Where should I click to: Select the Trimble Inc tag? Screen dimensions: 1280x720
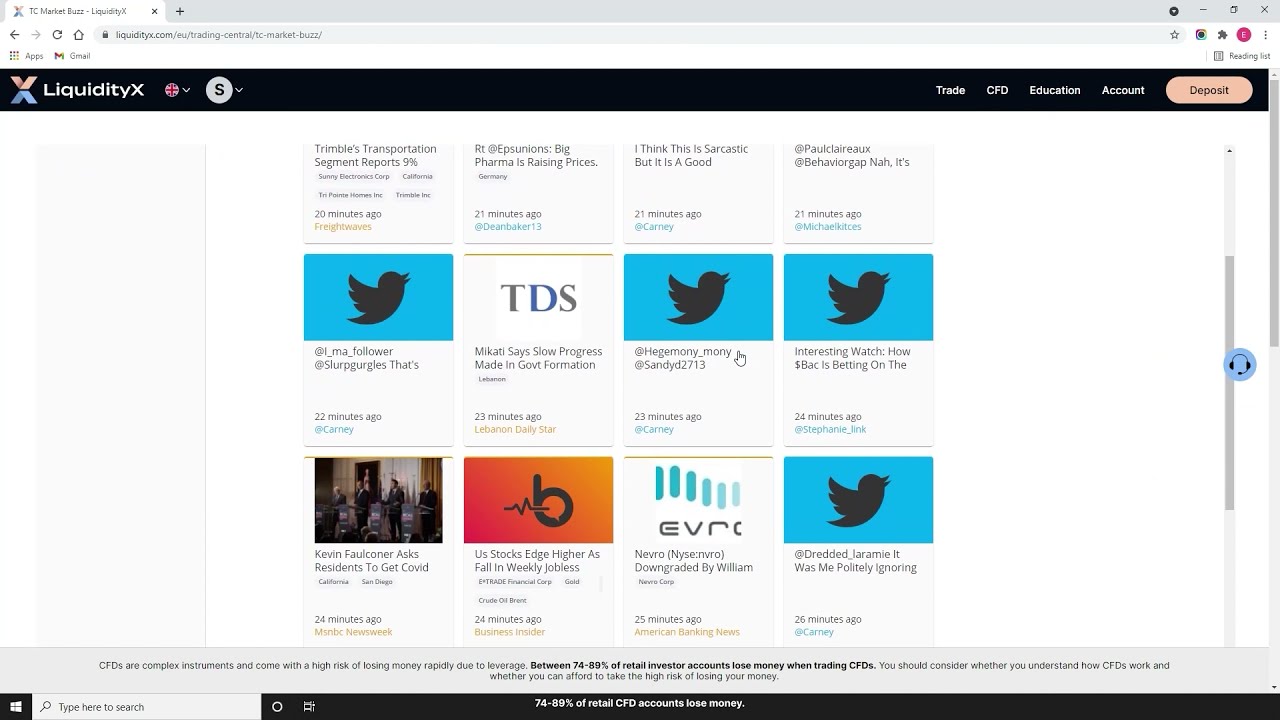click(x=413, y=195)
